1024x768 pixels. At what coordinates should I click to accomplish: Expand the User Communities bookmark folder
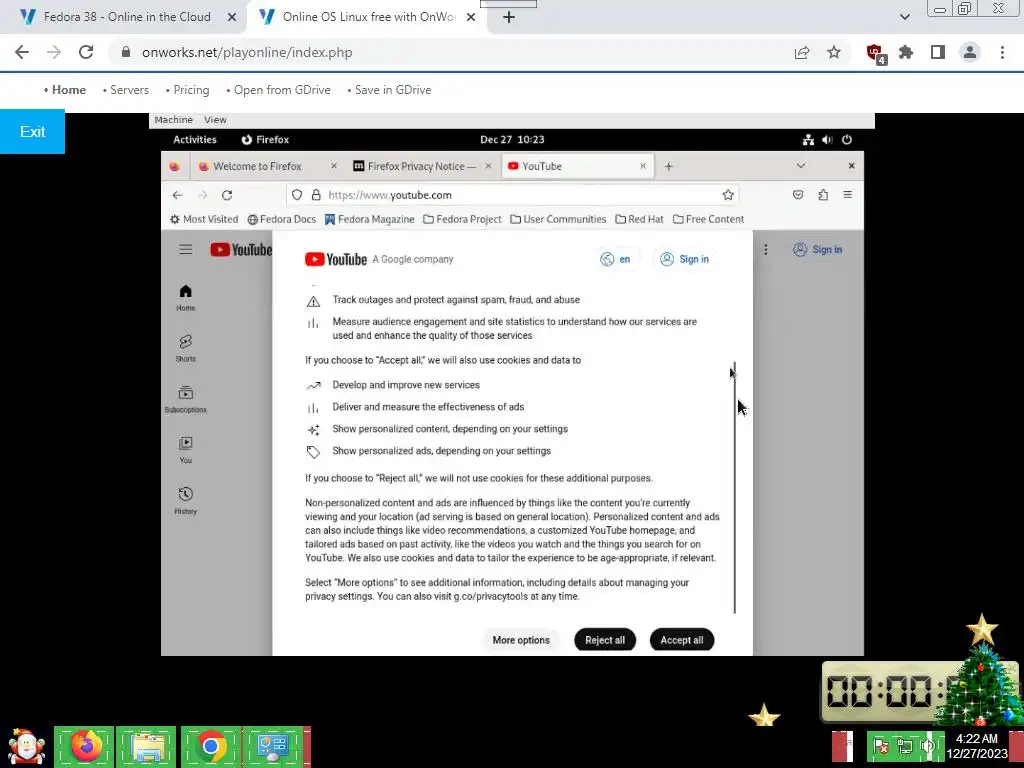pos(558,219)
